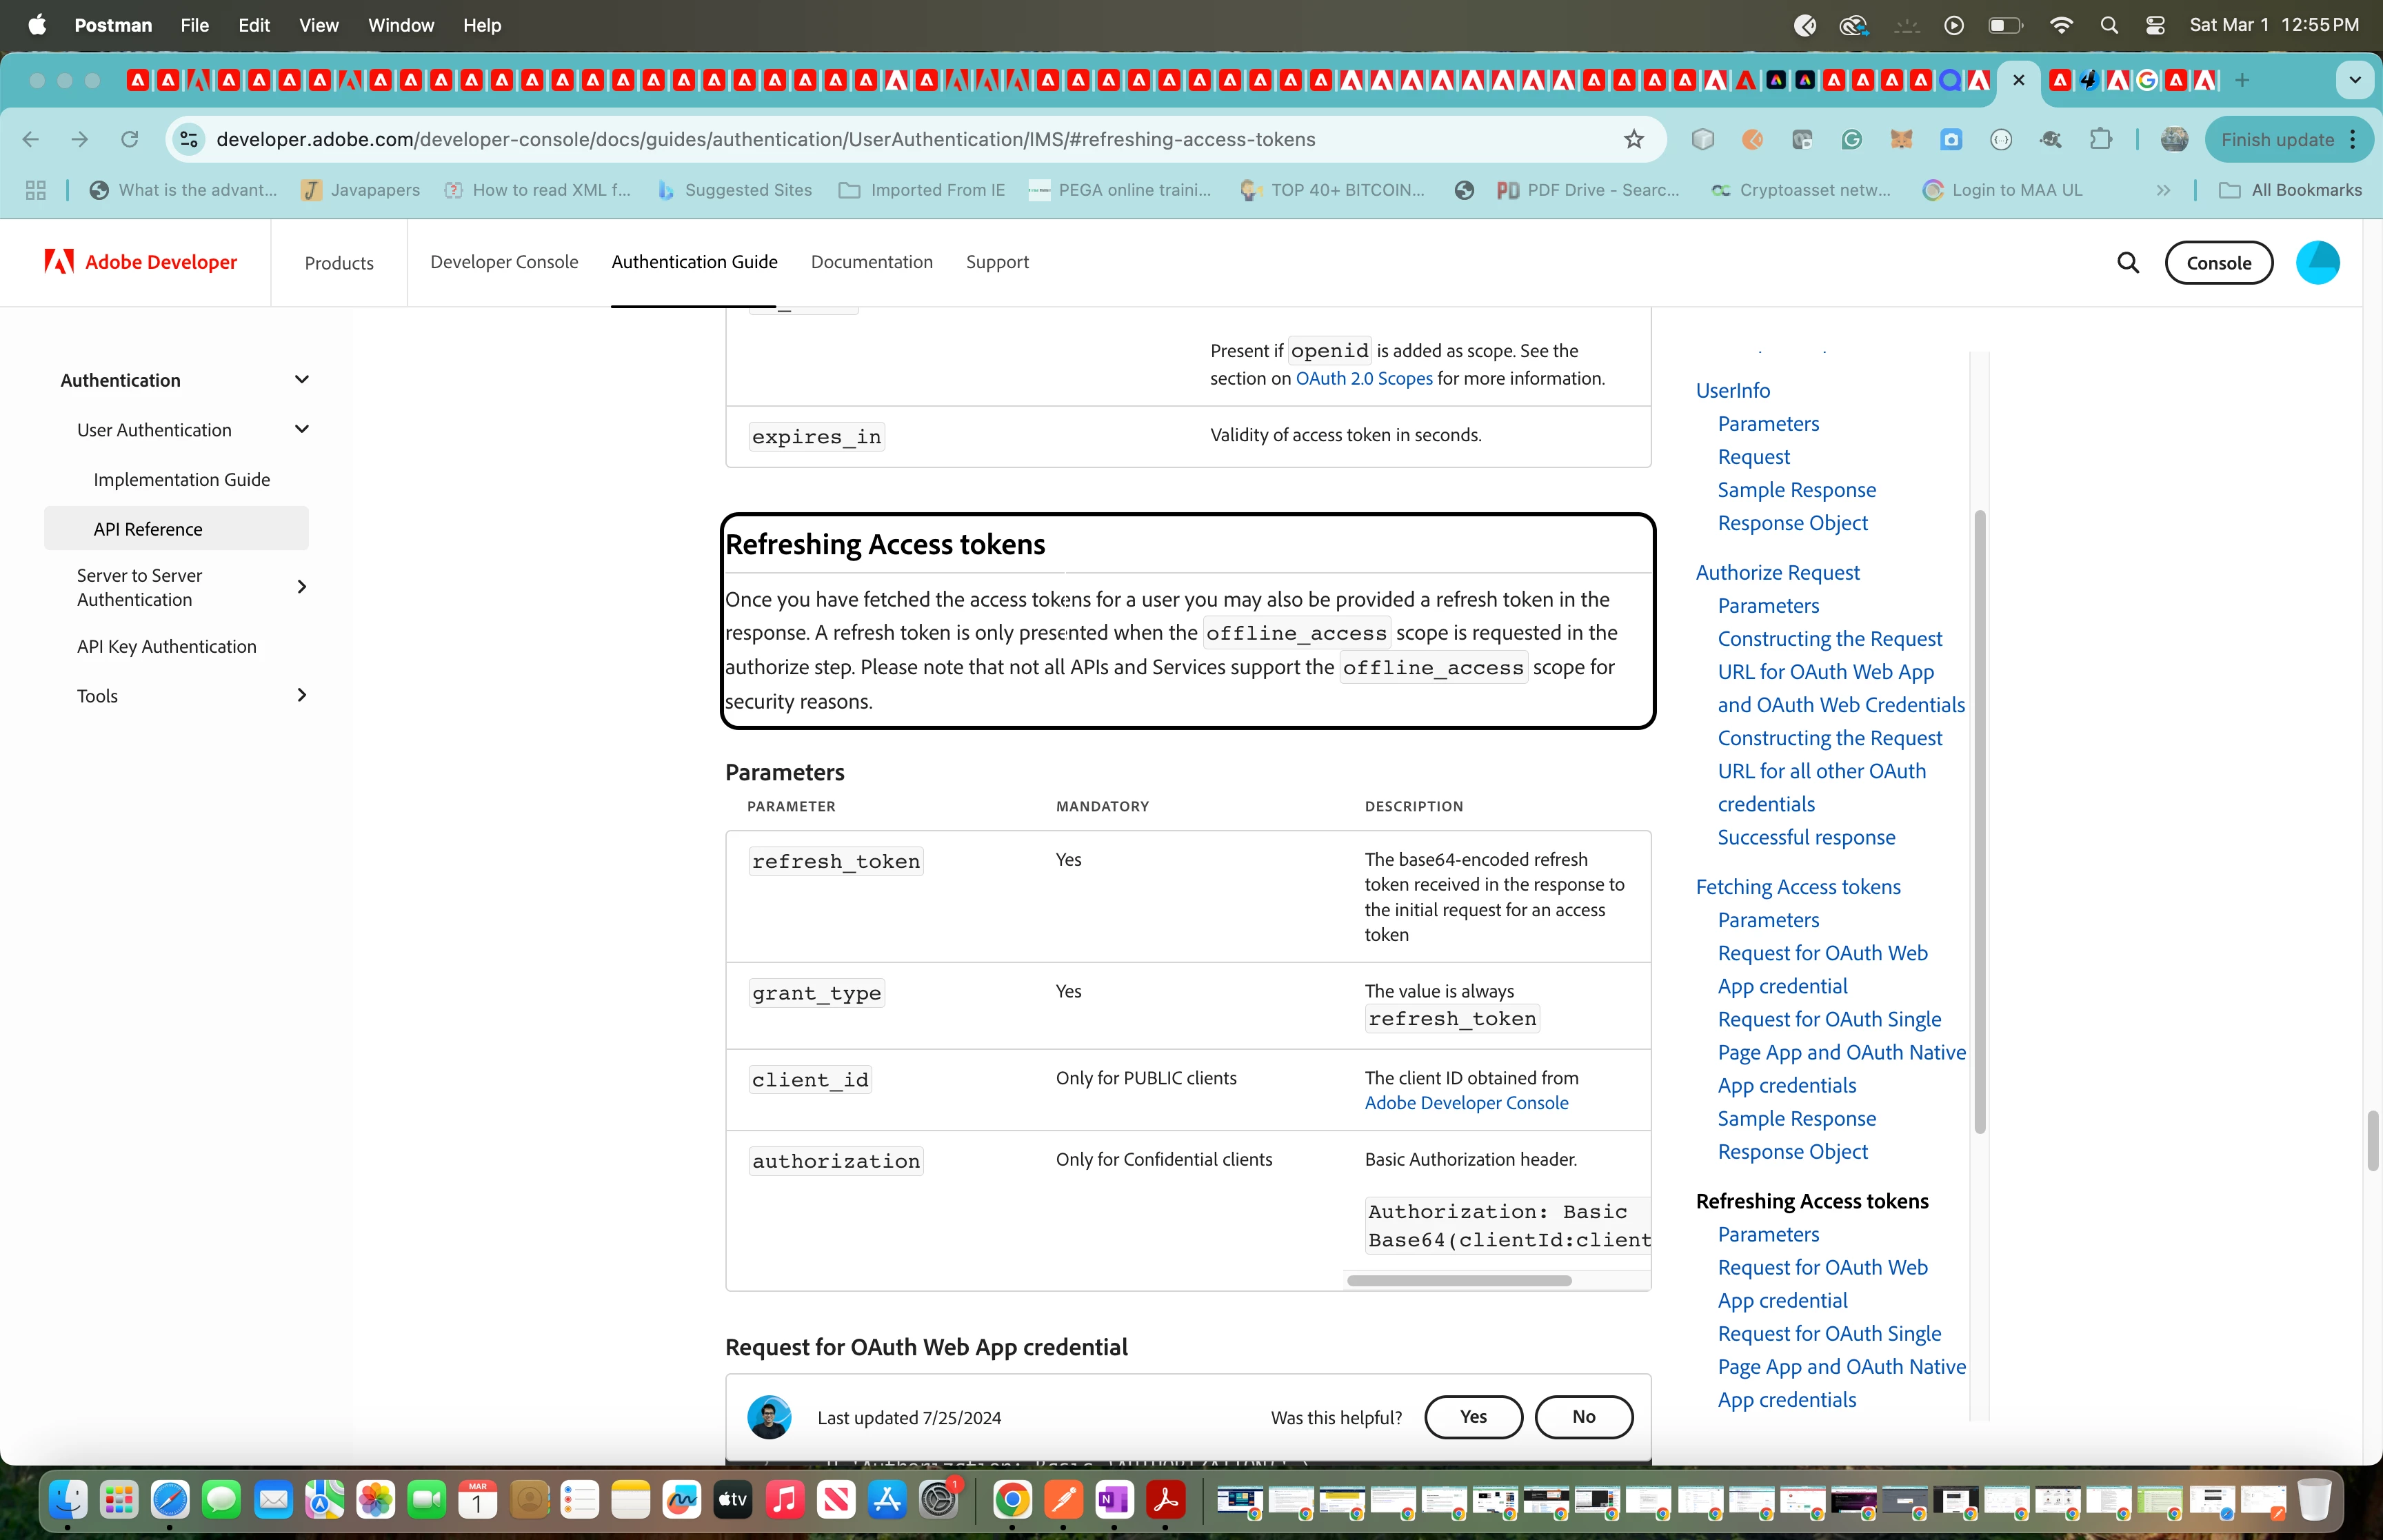This screenshot has width=2383, height=1540.
Task: Open the Adobe profile avatar
Action: pyautogui.click(x=2317, y=262)
